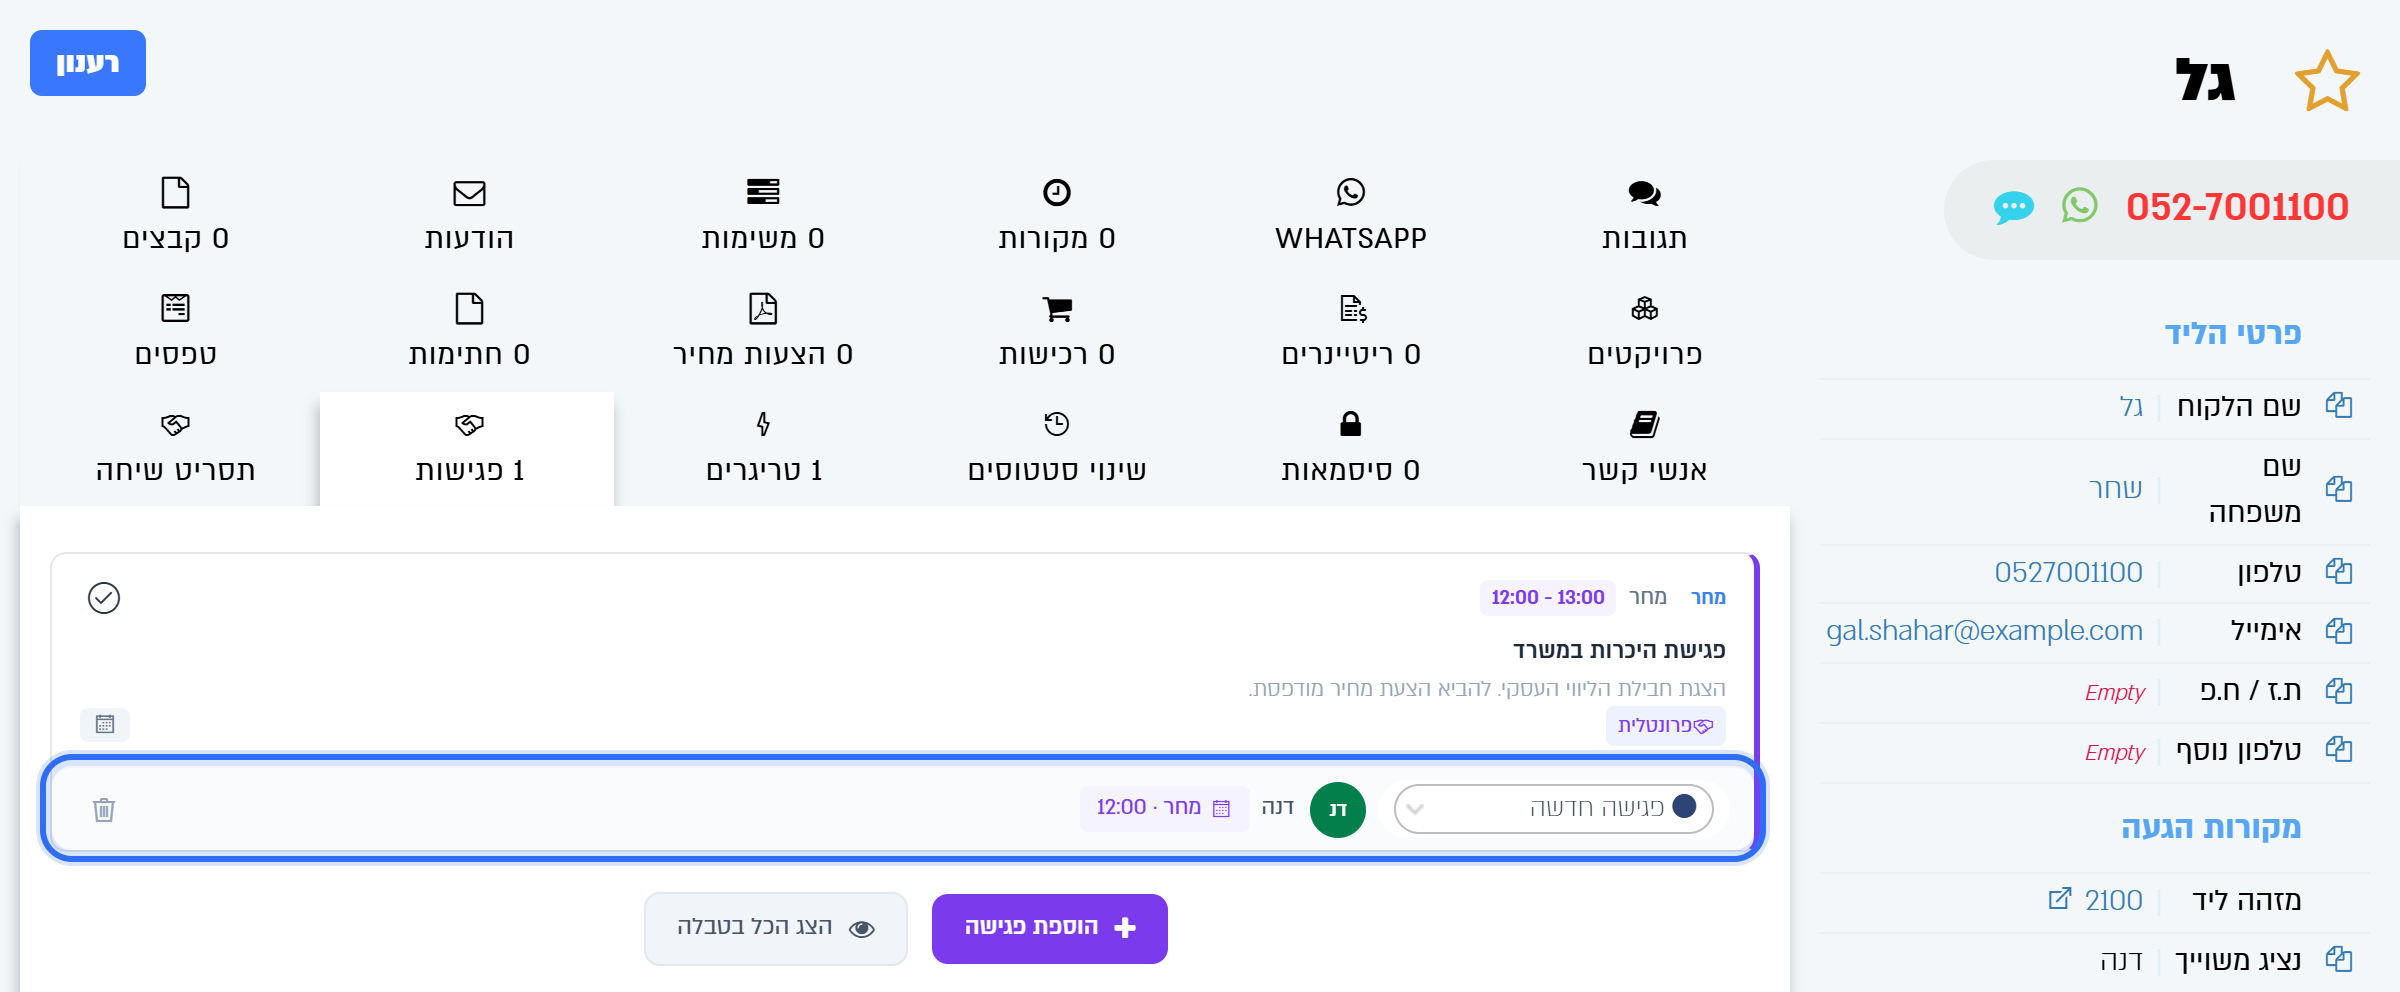Delete meeting using trash icon
Viewport: 2400px width, 992px height.
[x=104, y=809]
